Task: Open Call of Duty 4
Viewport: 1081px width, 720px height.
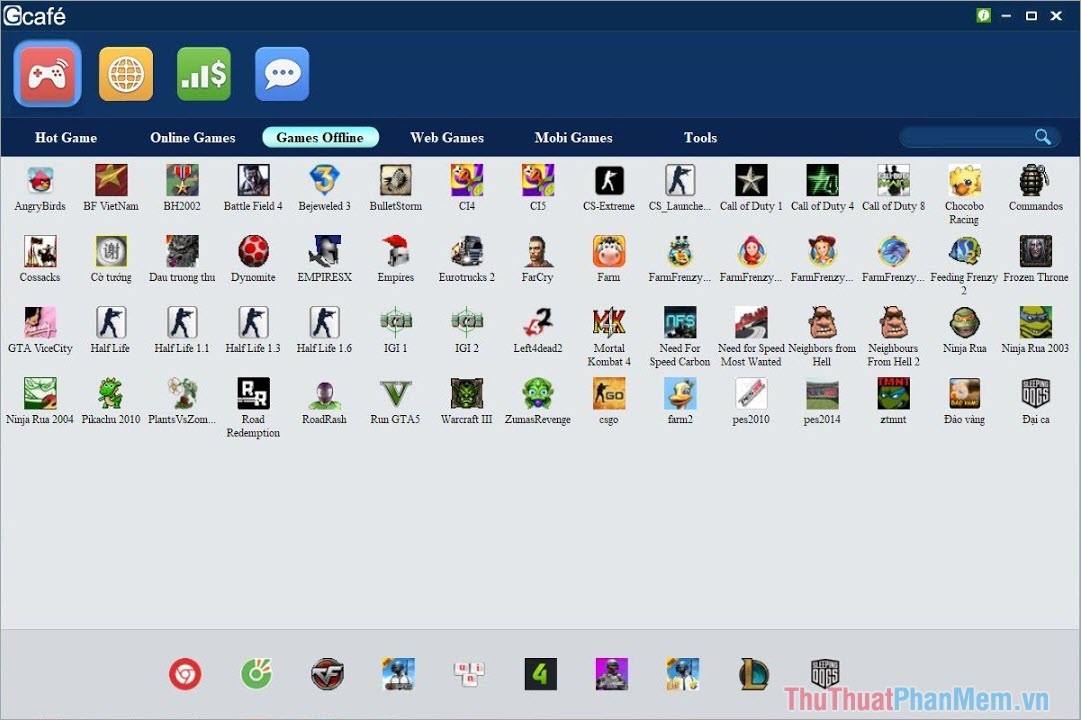Action: point(822,182)
